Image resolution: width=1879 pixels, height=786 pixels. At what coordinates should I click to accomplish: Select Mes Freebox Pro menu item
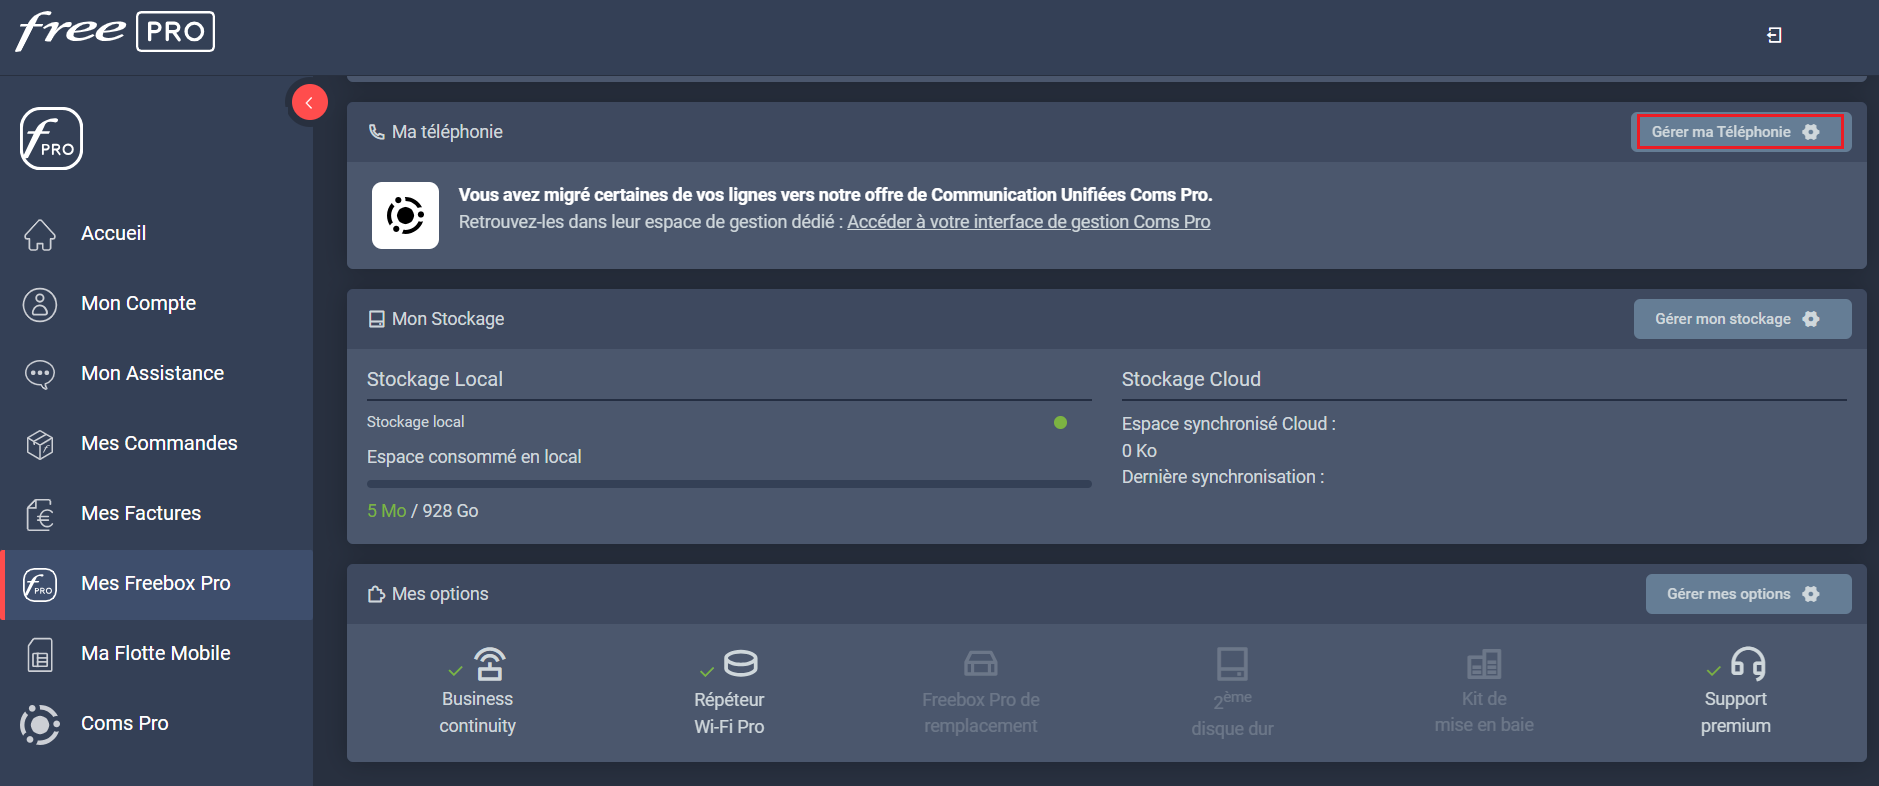(156, 583)
